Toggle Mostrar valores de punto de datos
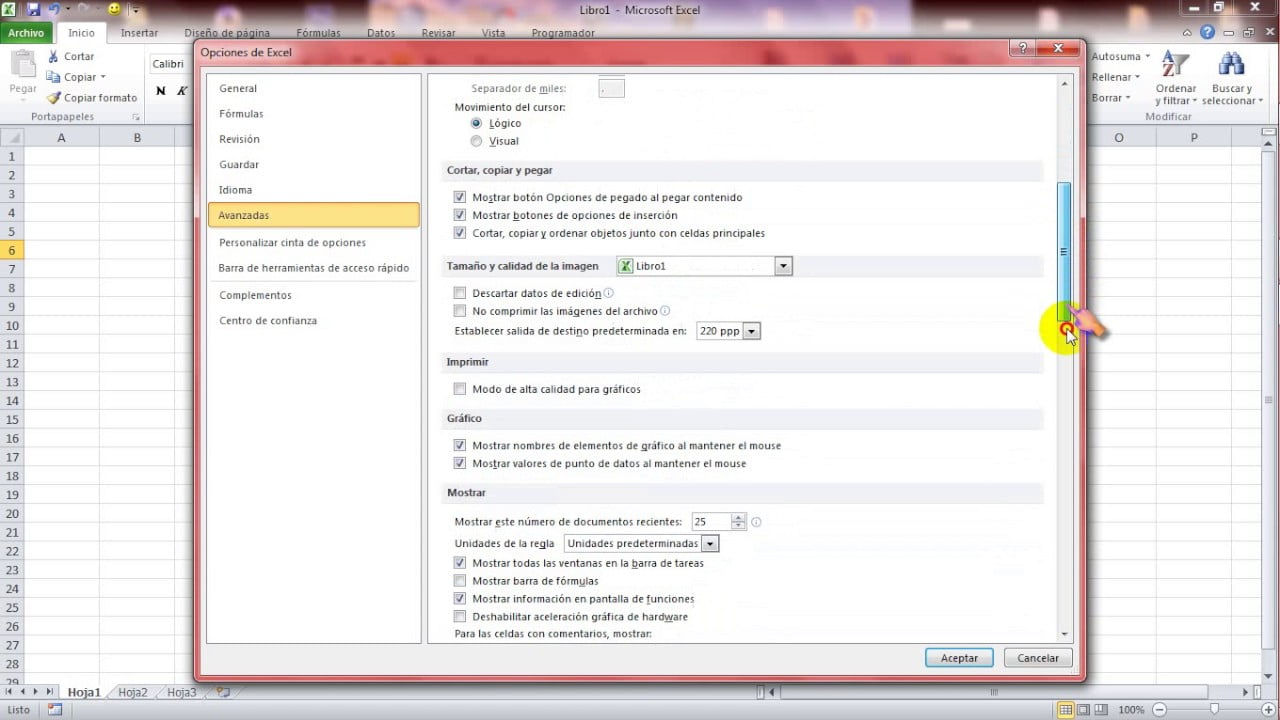Screen dimensions: 1280x720 460,463
